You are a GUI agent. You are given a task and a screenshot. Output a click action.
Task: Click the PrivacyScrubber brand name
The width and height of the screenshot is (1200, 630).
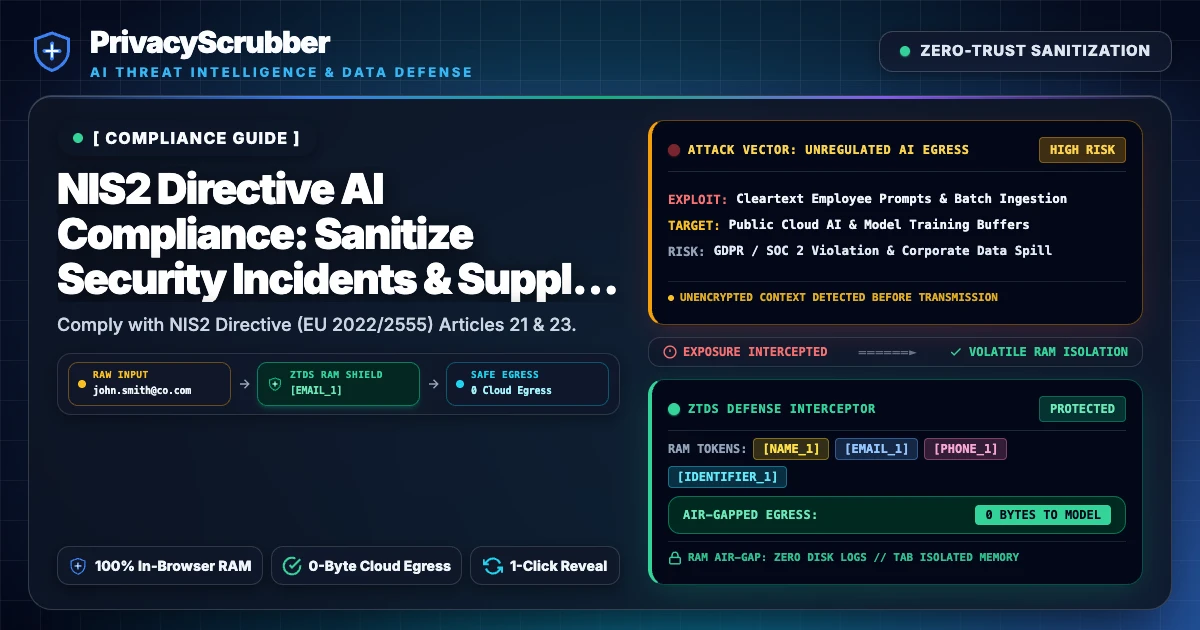pyautogui.click(x=209, y=42)
